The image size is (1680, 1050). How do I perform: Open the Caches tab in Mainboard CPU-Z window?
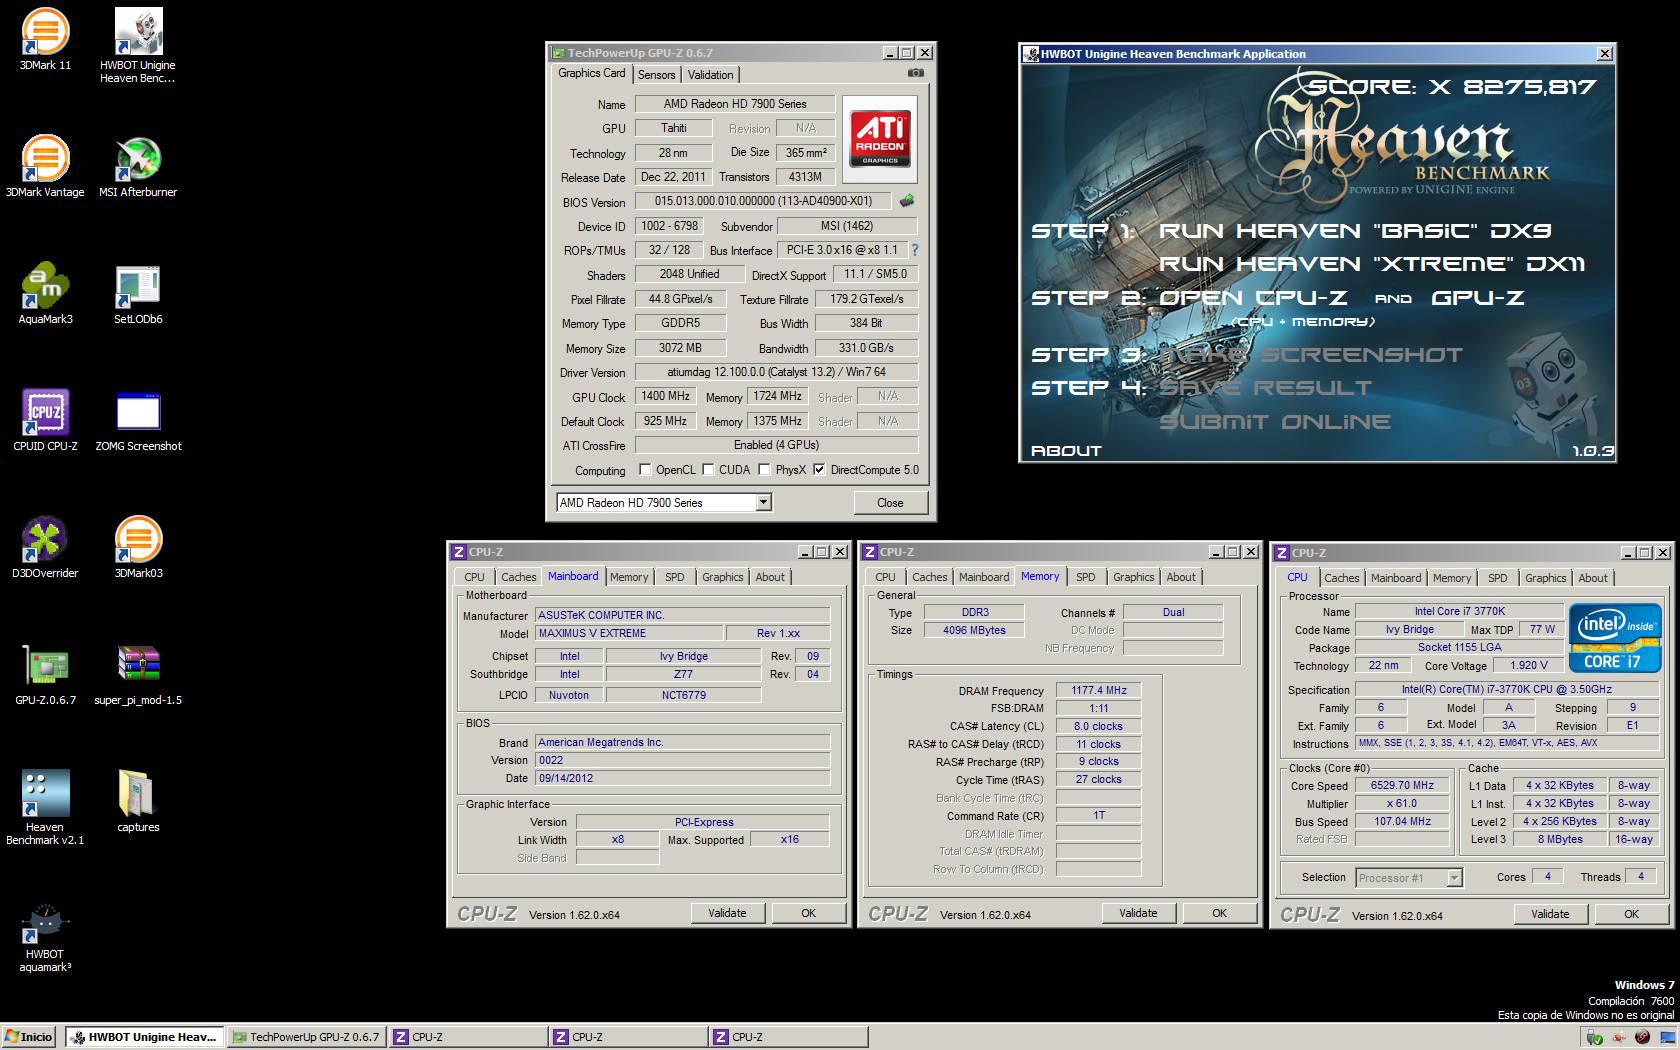pos(518,577)
